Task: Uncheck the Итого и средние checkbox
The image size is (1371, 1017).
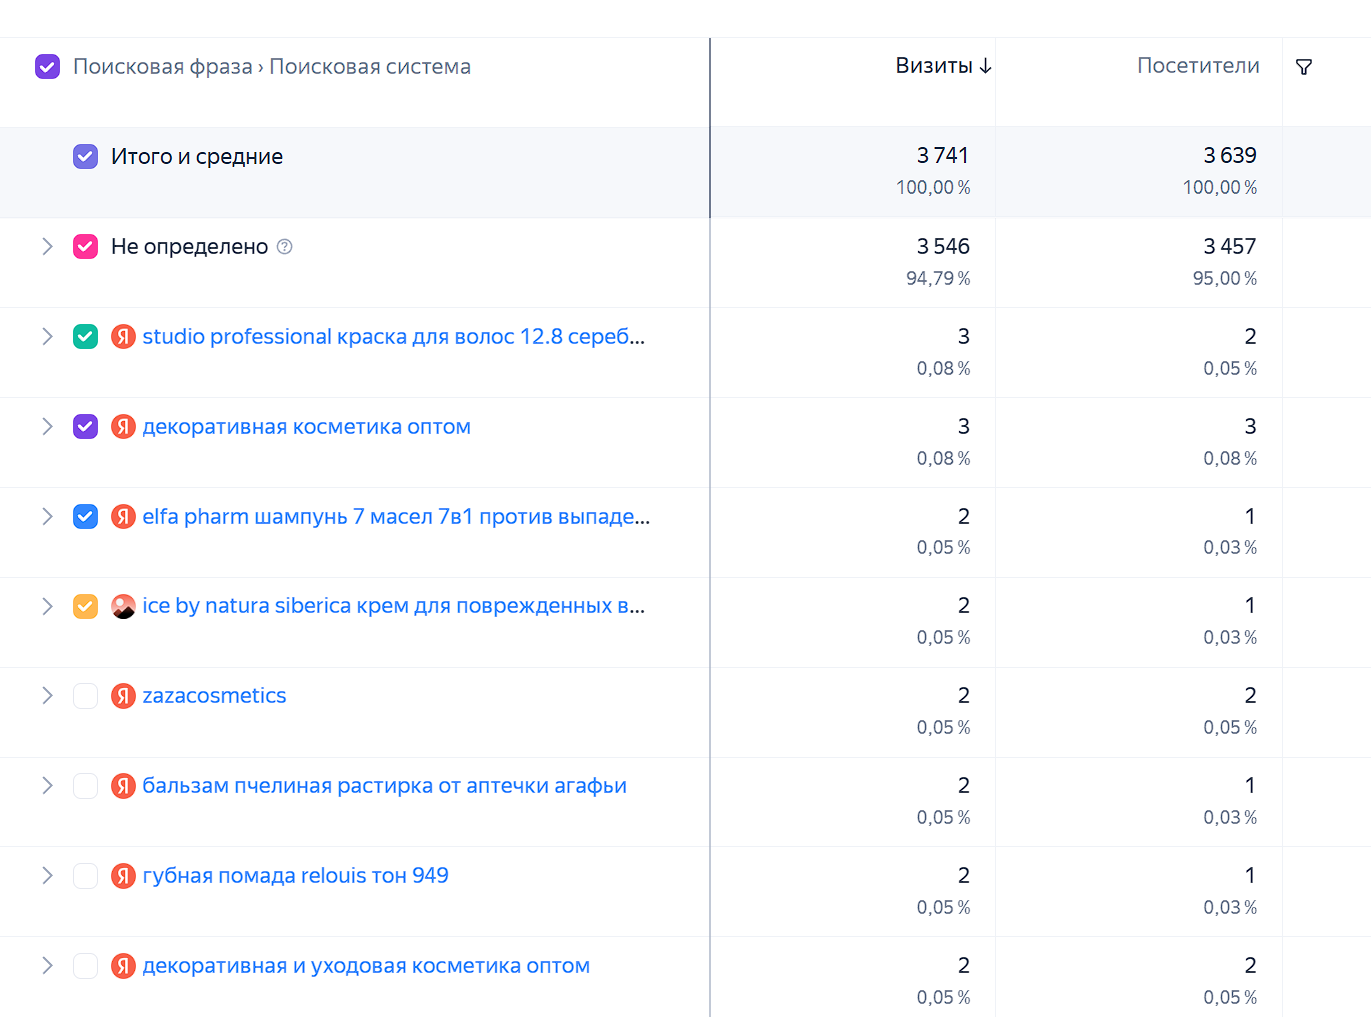Action: [x=85, y=157]
